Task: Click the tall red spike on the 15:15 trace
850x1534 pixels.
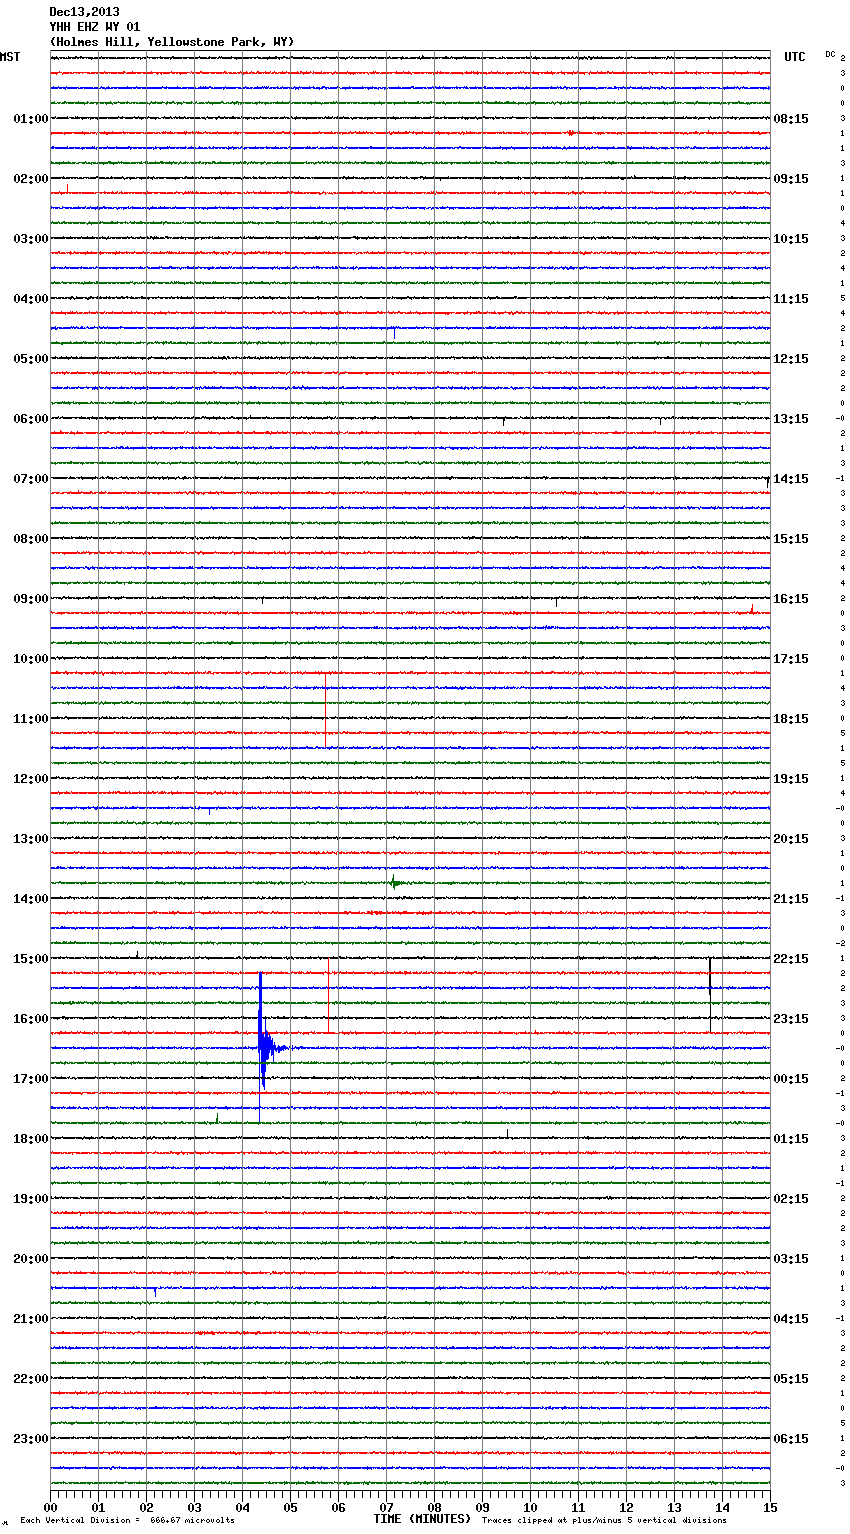Action: pyautogui.click(x=328, y=995)
